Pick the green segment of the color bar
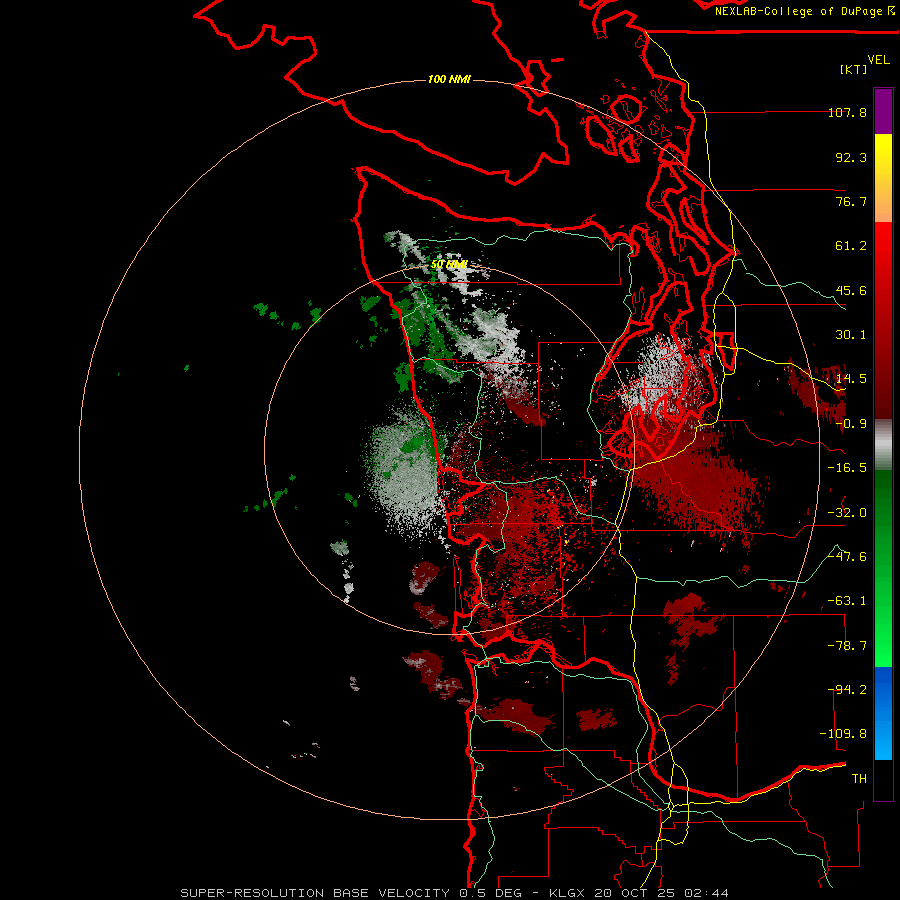This screenshot has width=900, height=900. coord(883,568)
